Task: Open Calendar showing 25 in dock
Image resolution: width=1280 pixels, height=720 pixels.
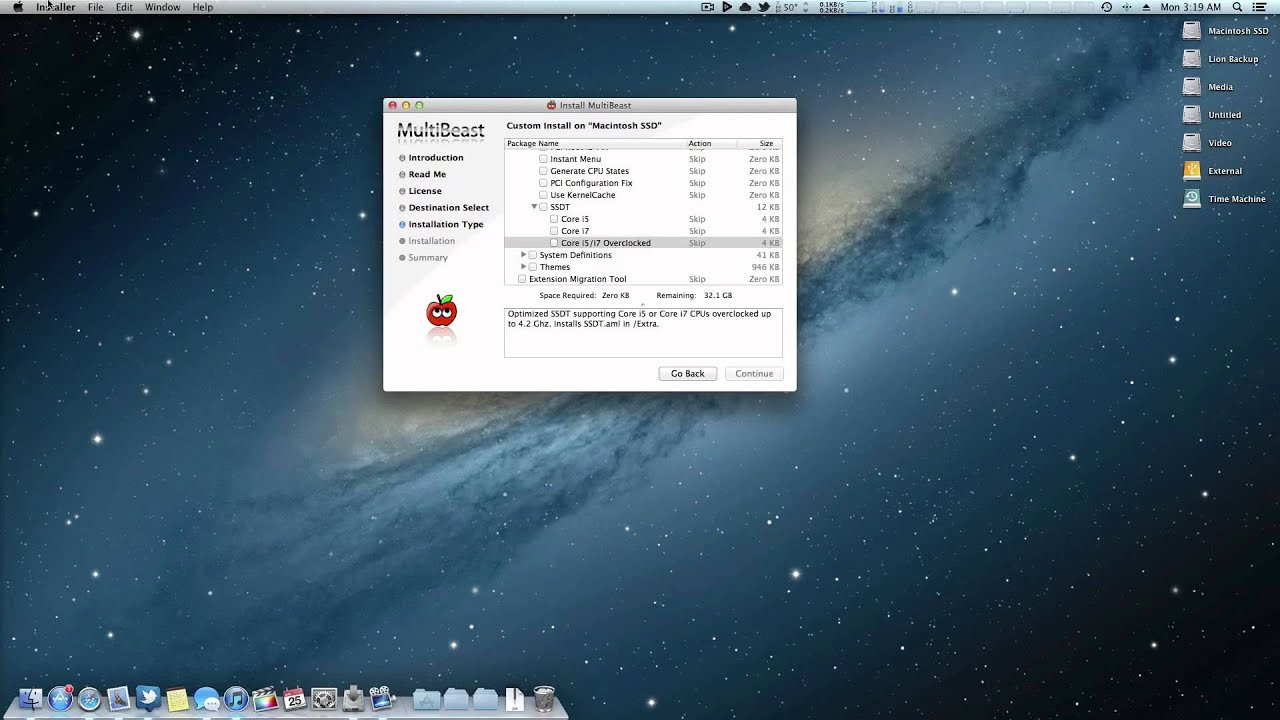Action: pos(294,698)
